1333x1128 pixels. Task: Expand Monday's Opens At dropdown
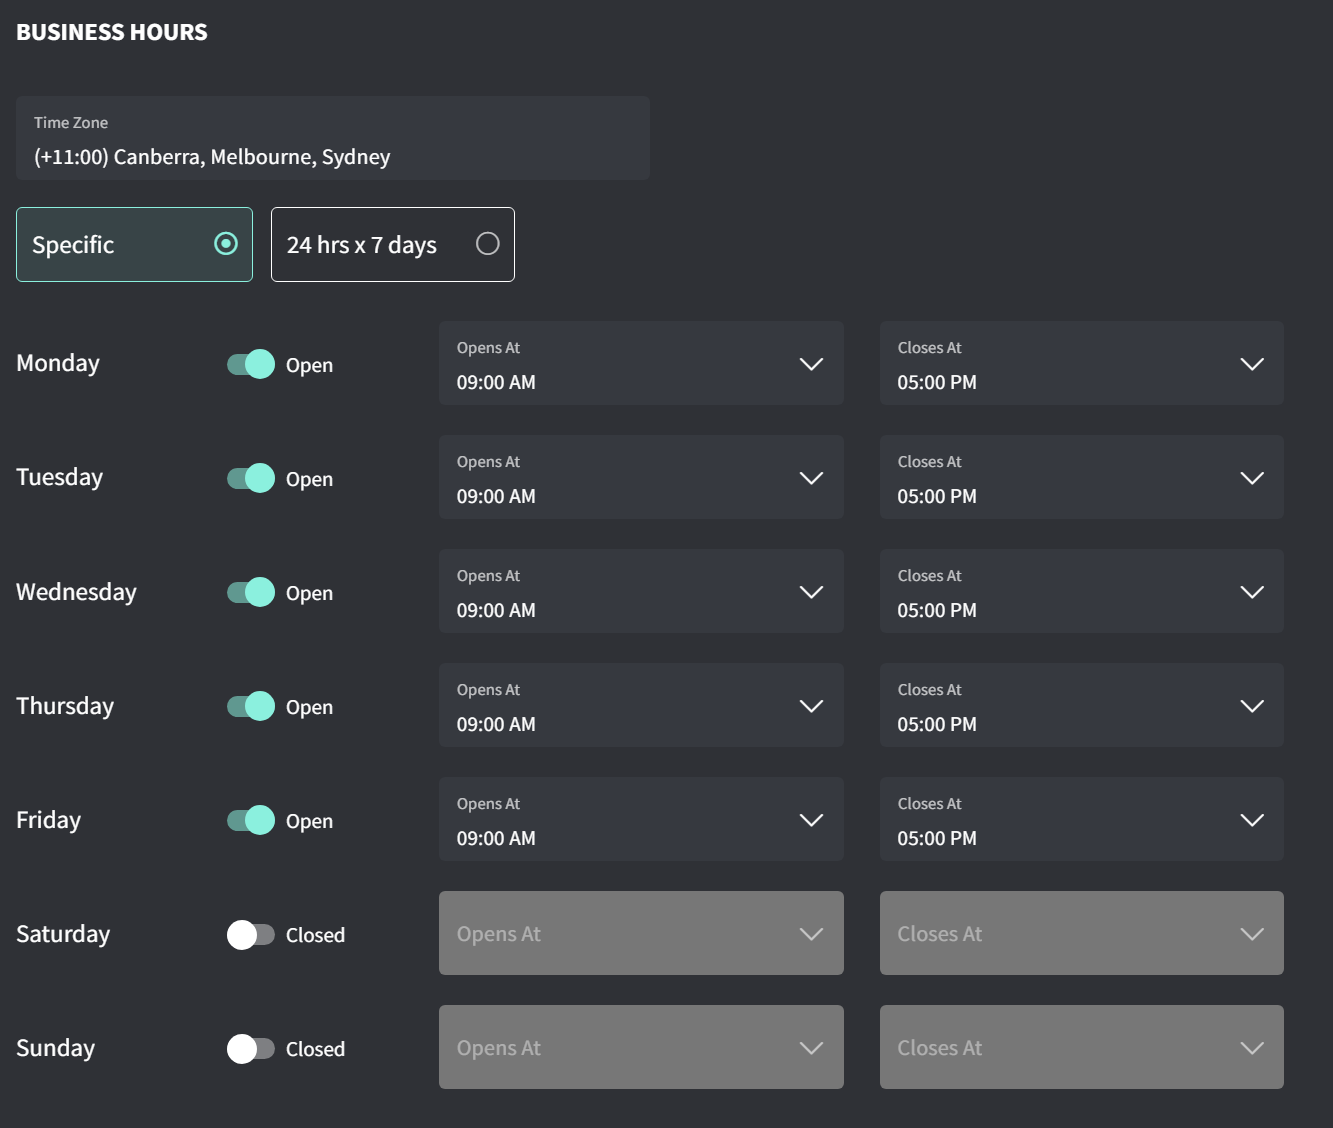coord(640,364)
